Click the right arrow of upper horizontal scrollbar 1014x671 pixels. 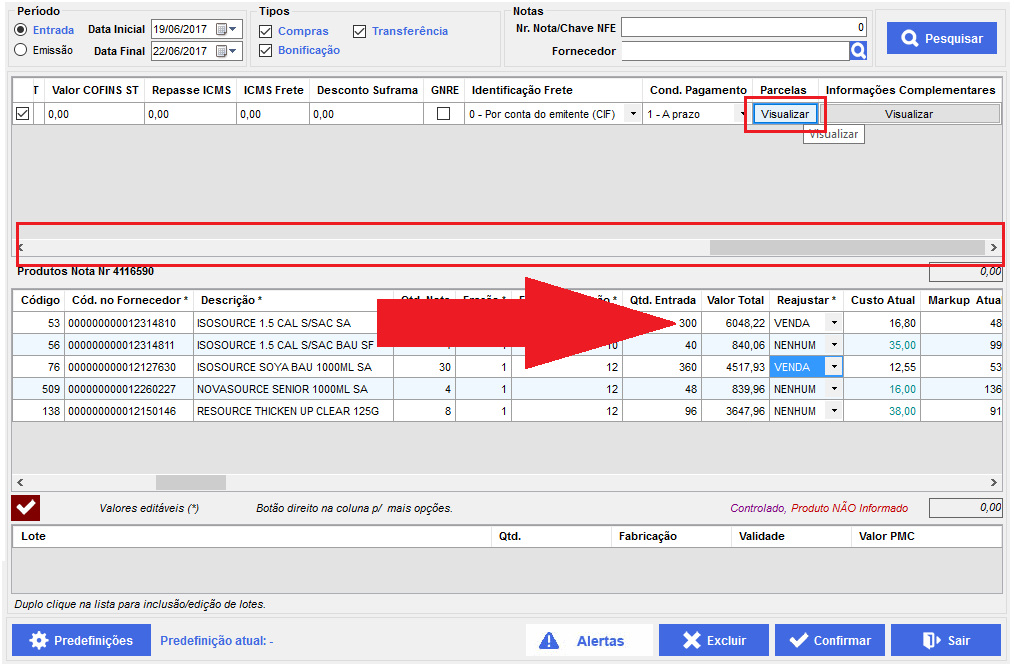point(993,247)
